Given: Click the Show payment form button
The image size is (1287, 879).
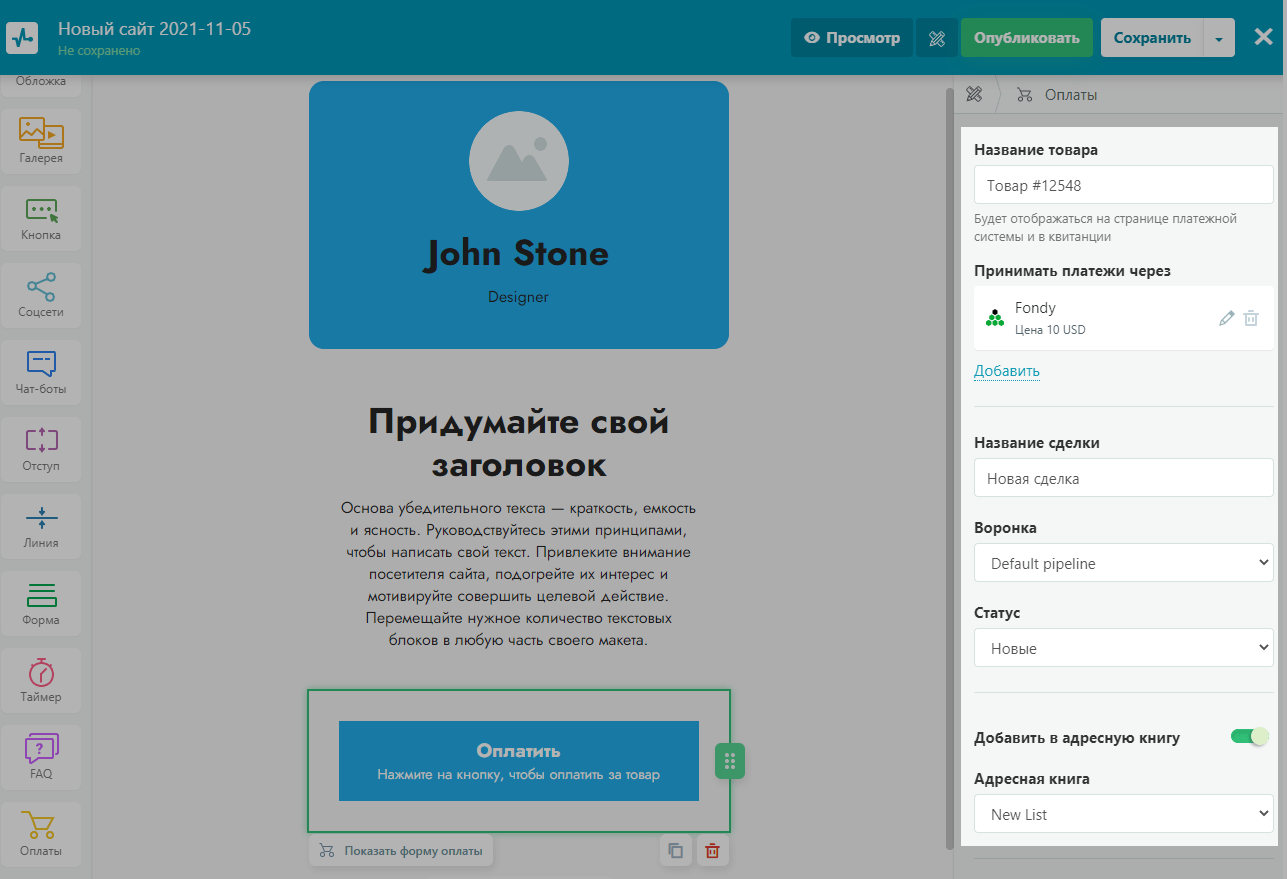Looking at the screenshot, I should coord(401,851).
